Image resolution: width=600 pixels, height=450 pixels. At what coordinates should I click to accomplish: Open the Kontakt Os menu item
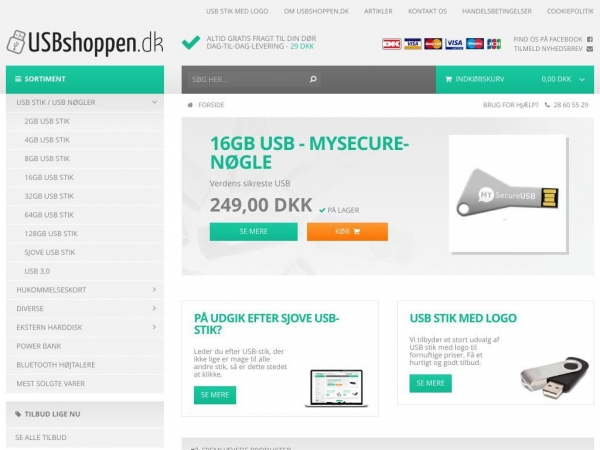coord(427,11)
